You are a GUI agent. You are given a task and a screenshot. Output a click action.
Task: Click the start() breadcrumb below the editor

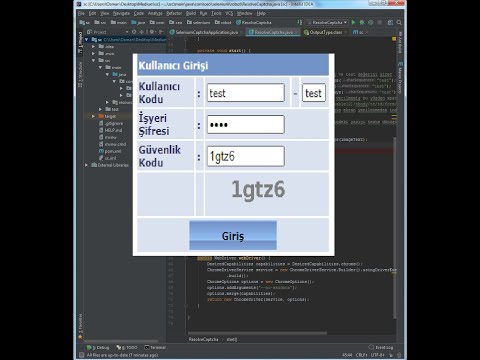(x=232, y=339)
